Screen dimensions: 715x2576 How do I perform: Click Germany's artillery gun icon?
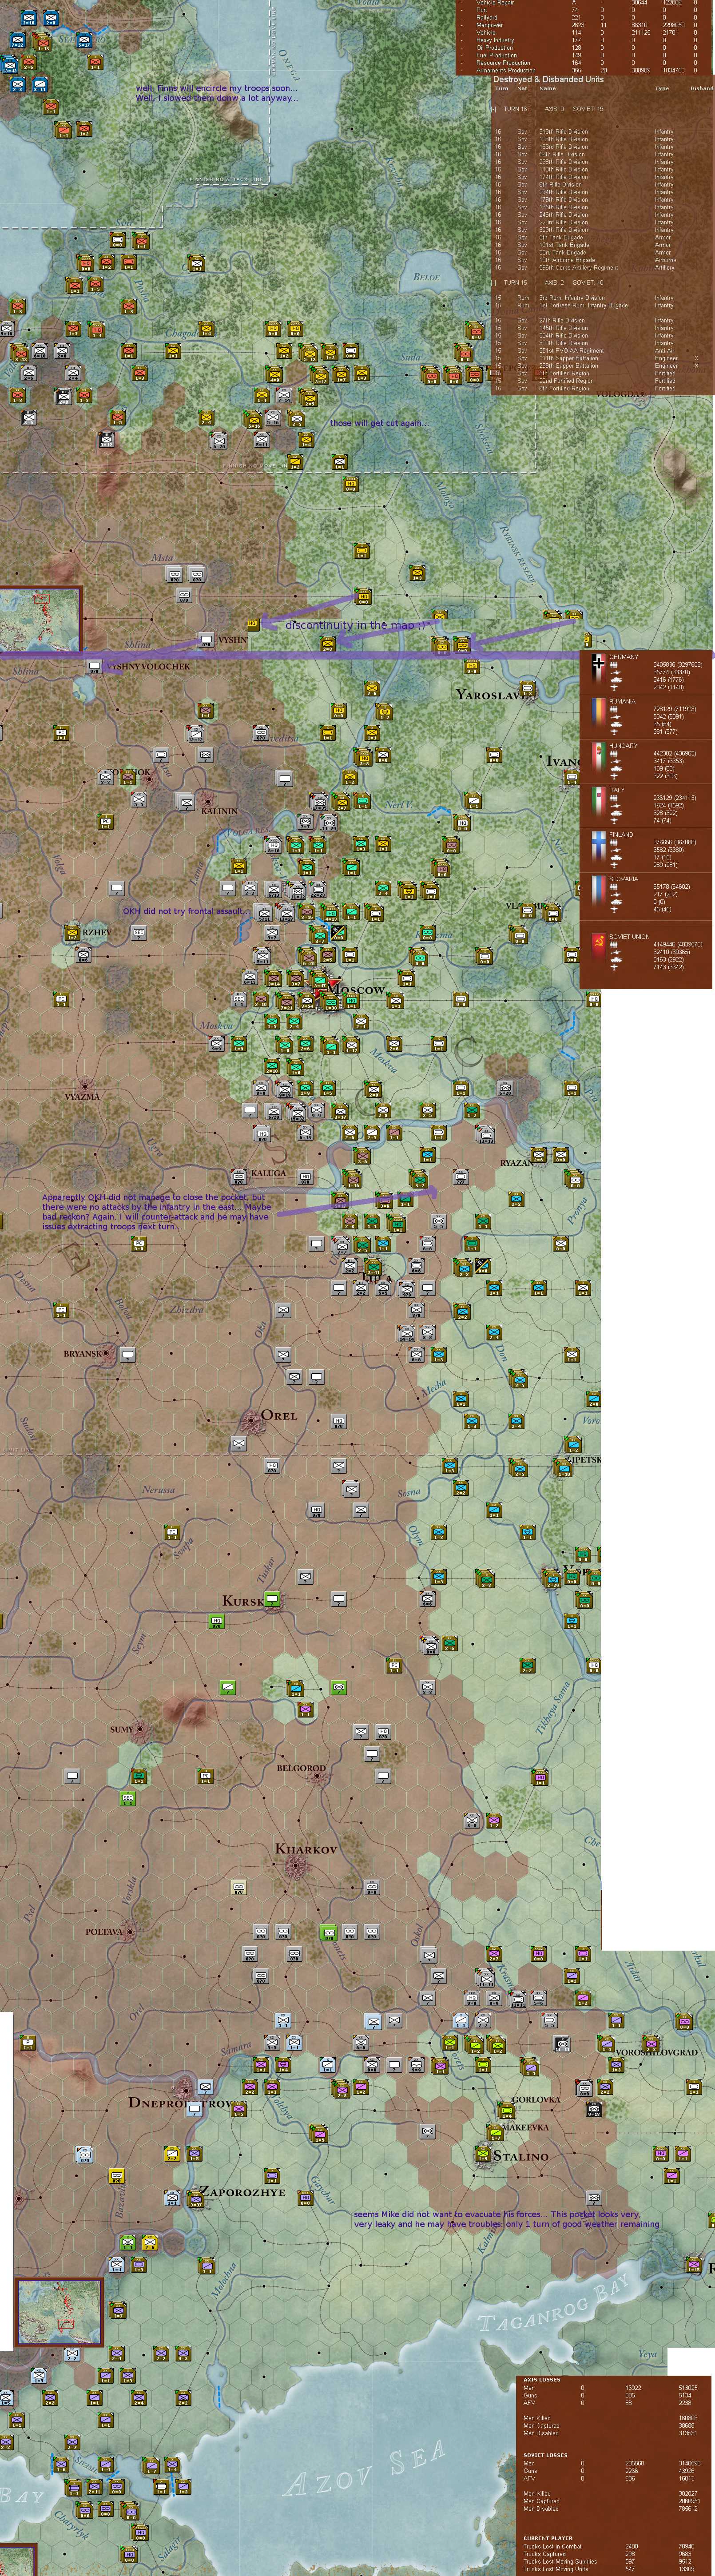615,673
